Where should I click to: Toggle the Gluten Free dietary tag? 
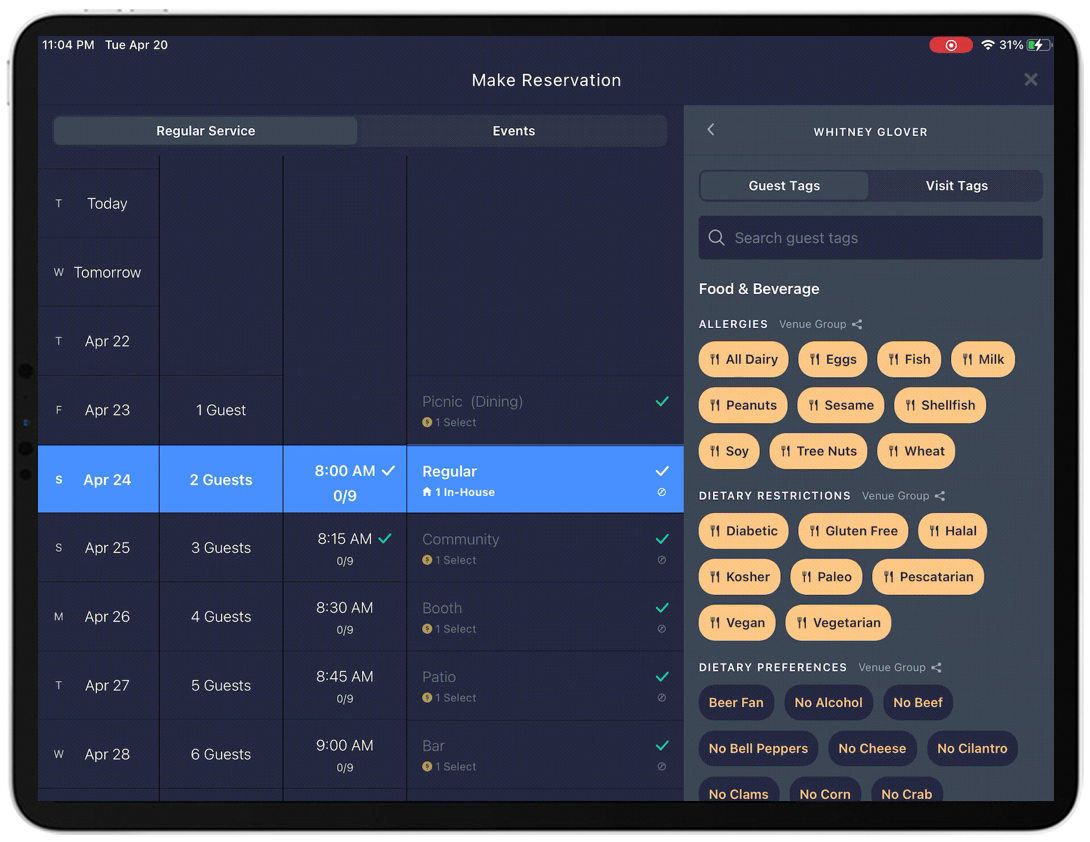pyautogui.click(x=853, y=531)
